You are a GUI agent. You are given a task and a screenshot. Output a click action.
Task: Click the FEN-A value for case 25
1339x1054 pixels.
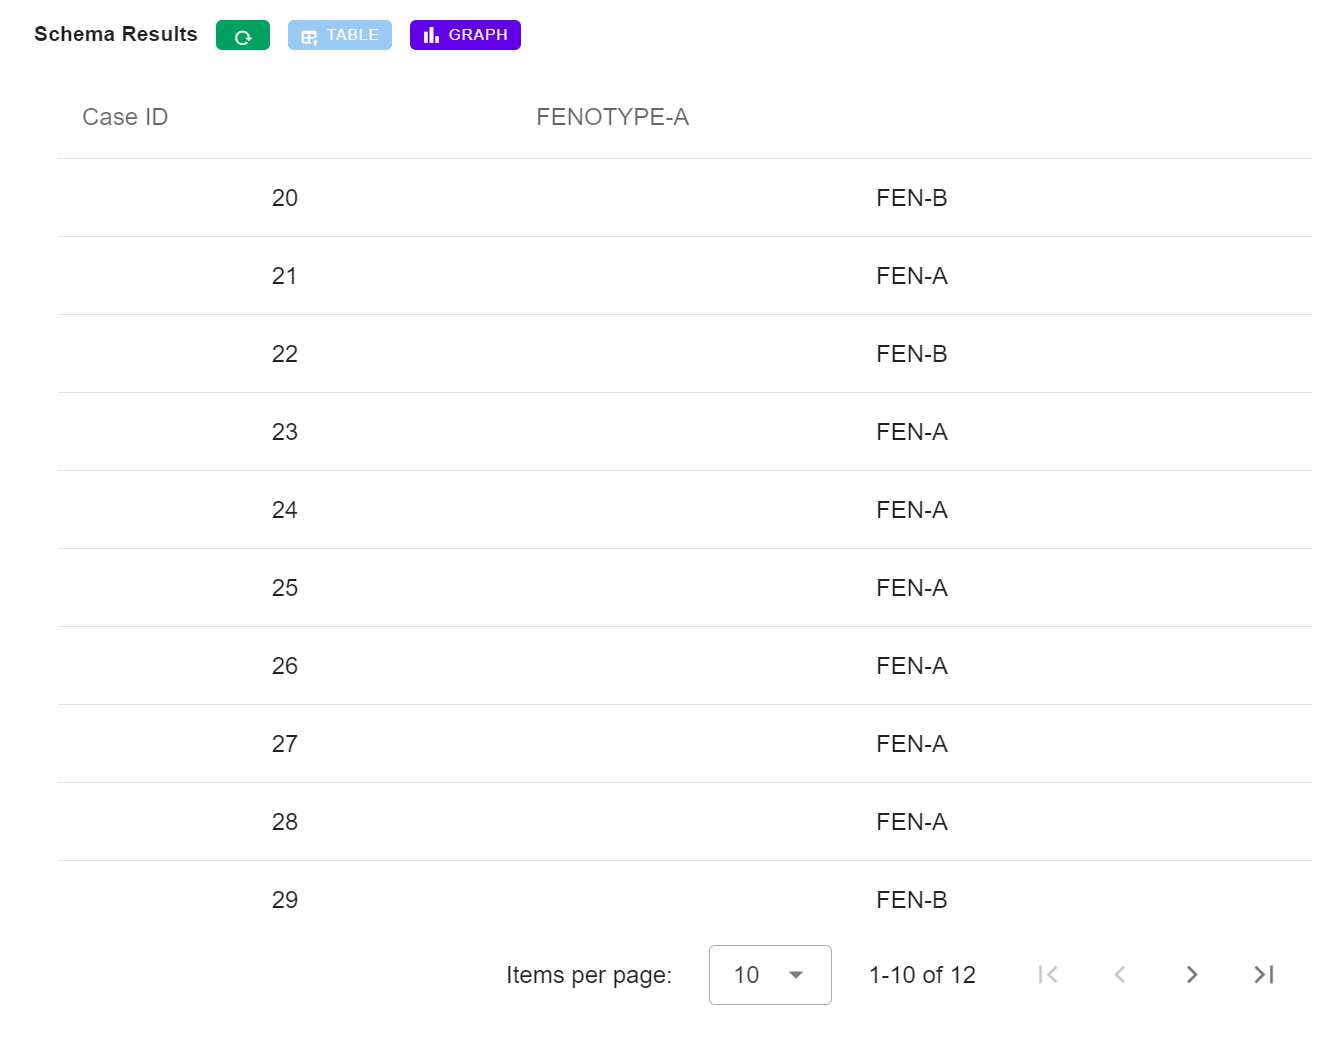click(911, 588)
